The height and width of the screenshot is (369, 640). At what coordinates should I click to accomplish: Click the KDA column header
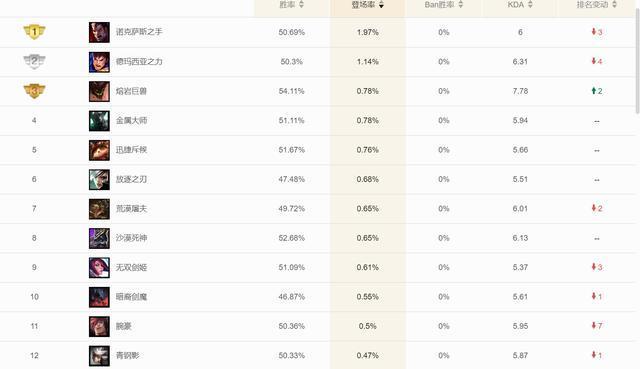pos(520,4)
